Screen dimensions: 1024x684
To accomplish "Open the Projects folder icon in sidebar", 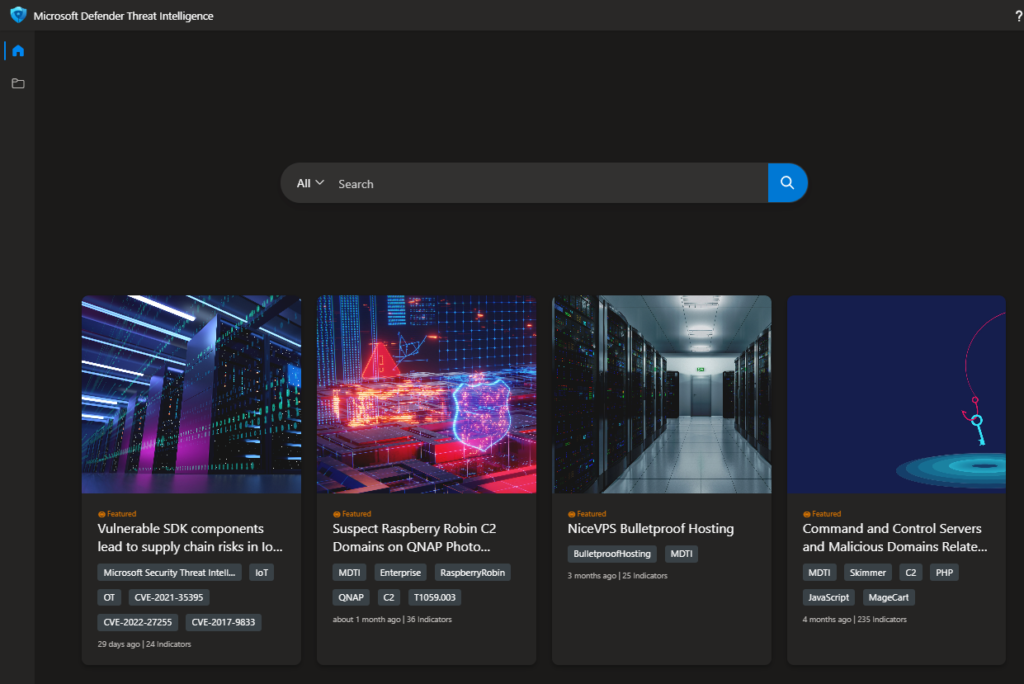I will [x=18, y=84].
